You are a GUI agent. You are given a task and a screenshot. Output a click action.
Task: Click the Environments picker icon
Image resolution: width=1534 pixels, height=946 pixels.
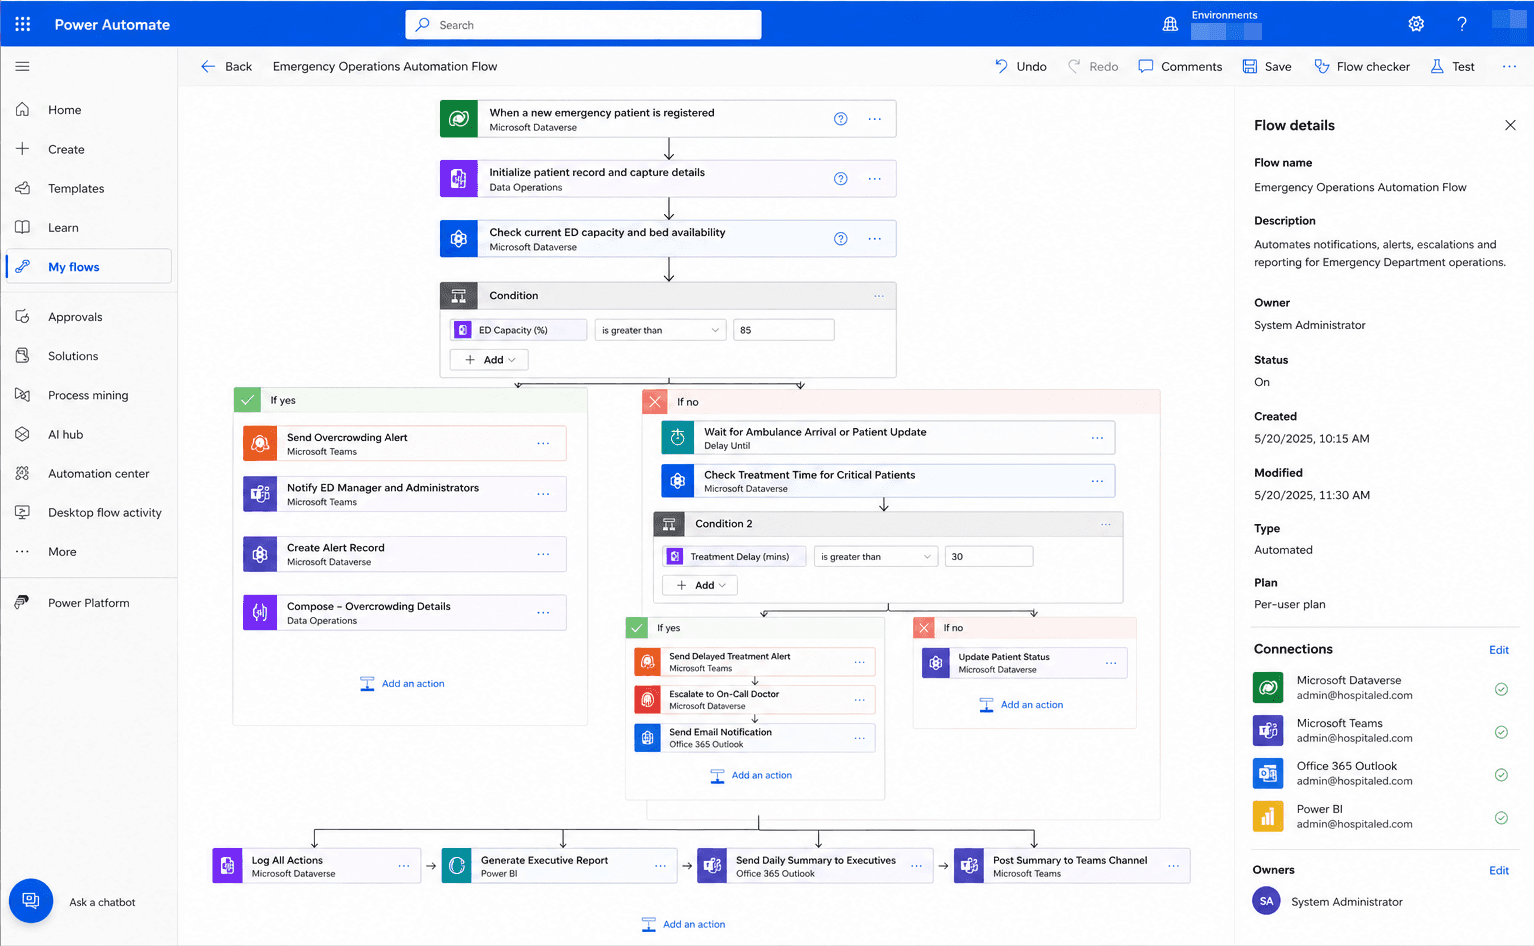click(x=1170, y=24)
